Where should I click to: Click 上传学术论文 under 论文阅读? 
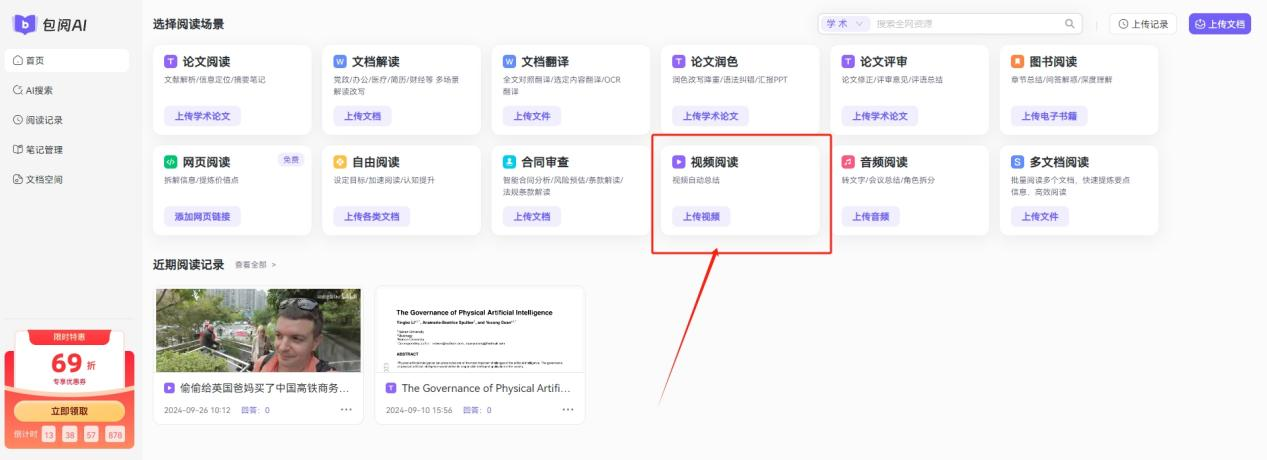click(202, 116)
